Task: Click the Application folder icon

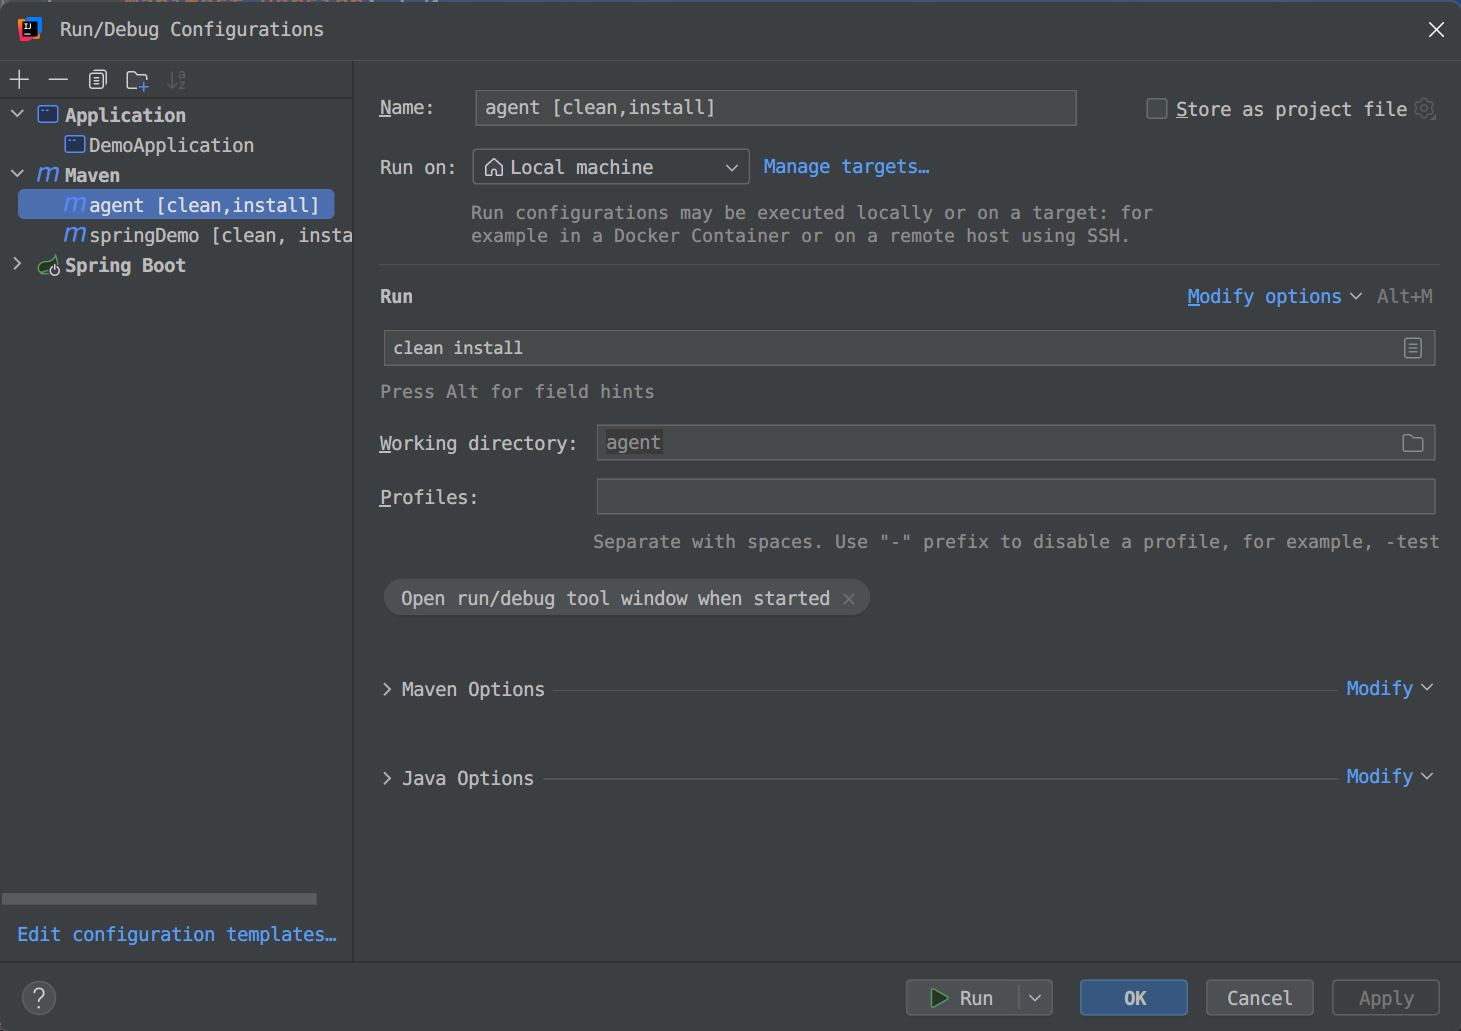Action: click(48, 114)
